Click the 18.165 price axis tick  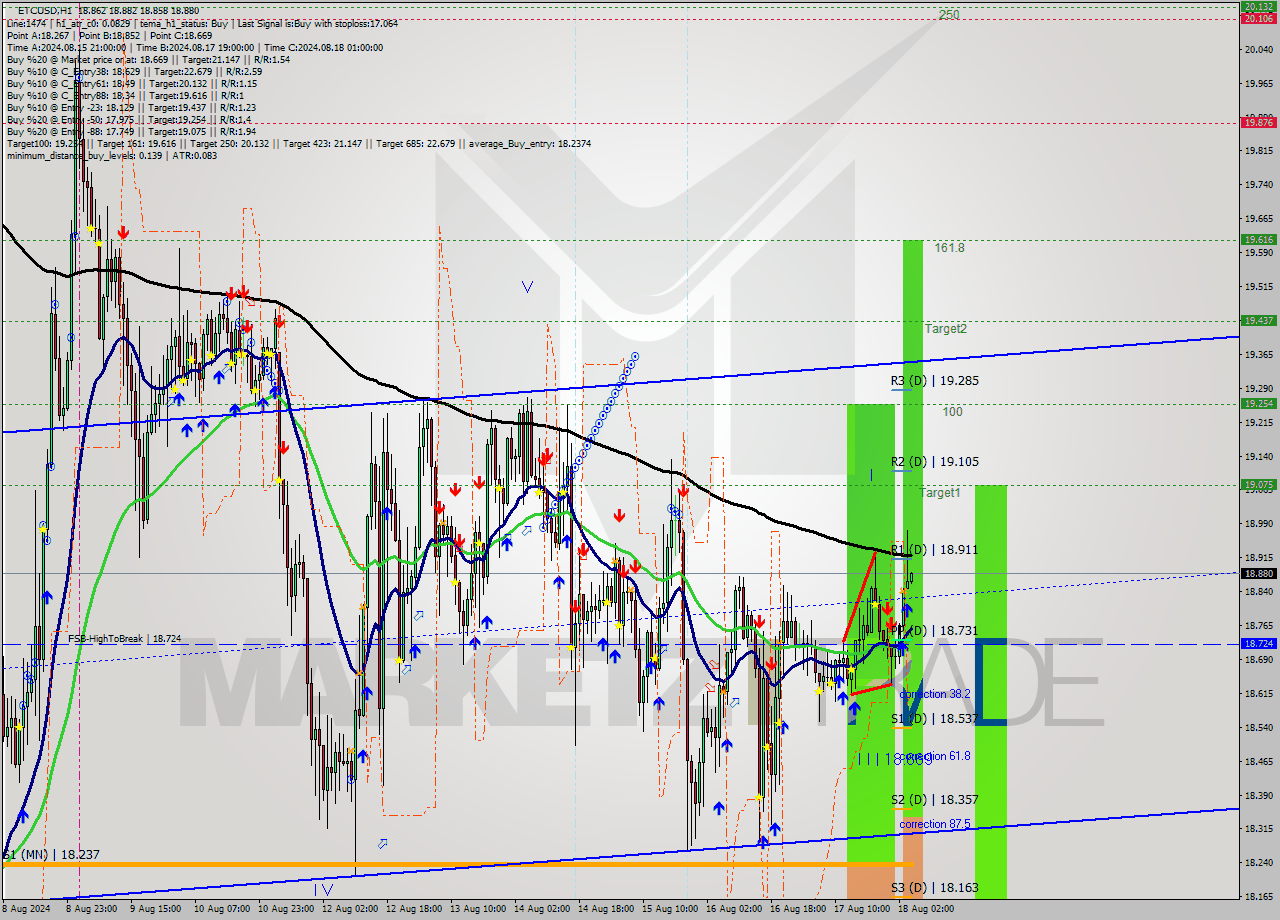[x=1259, y=897]
